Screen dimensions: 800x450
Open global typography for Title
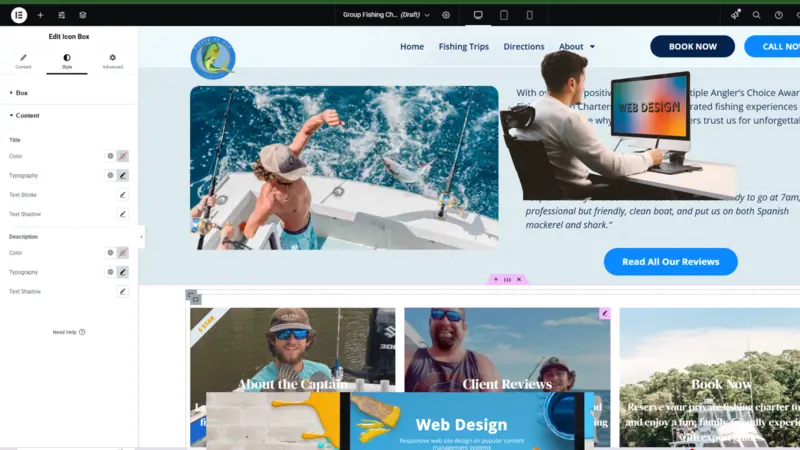click(x=110, y=176)
